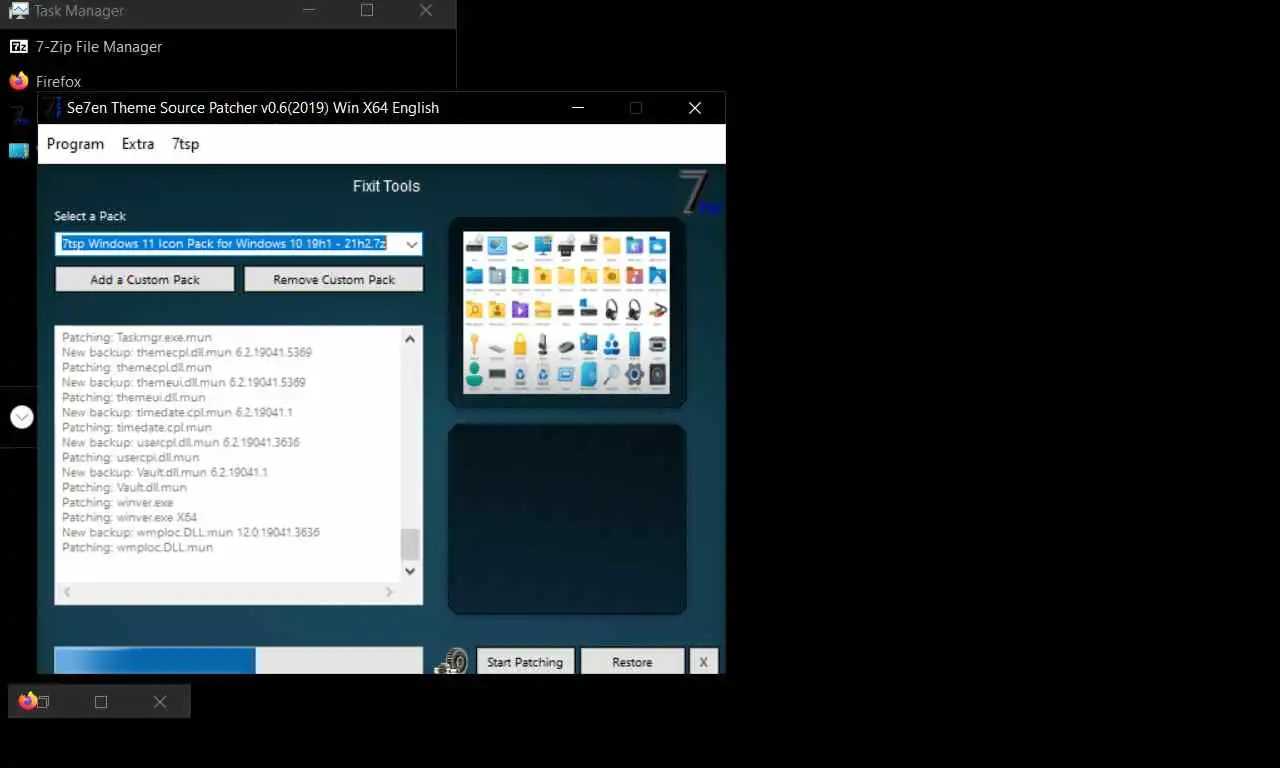Click the log list scroll up arrow

pyautogui.click(x=410, y=339)
